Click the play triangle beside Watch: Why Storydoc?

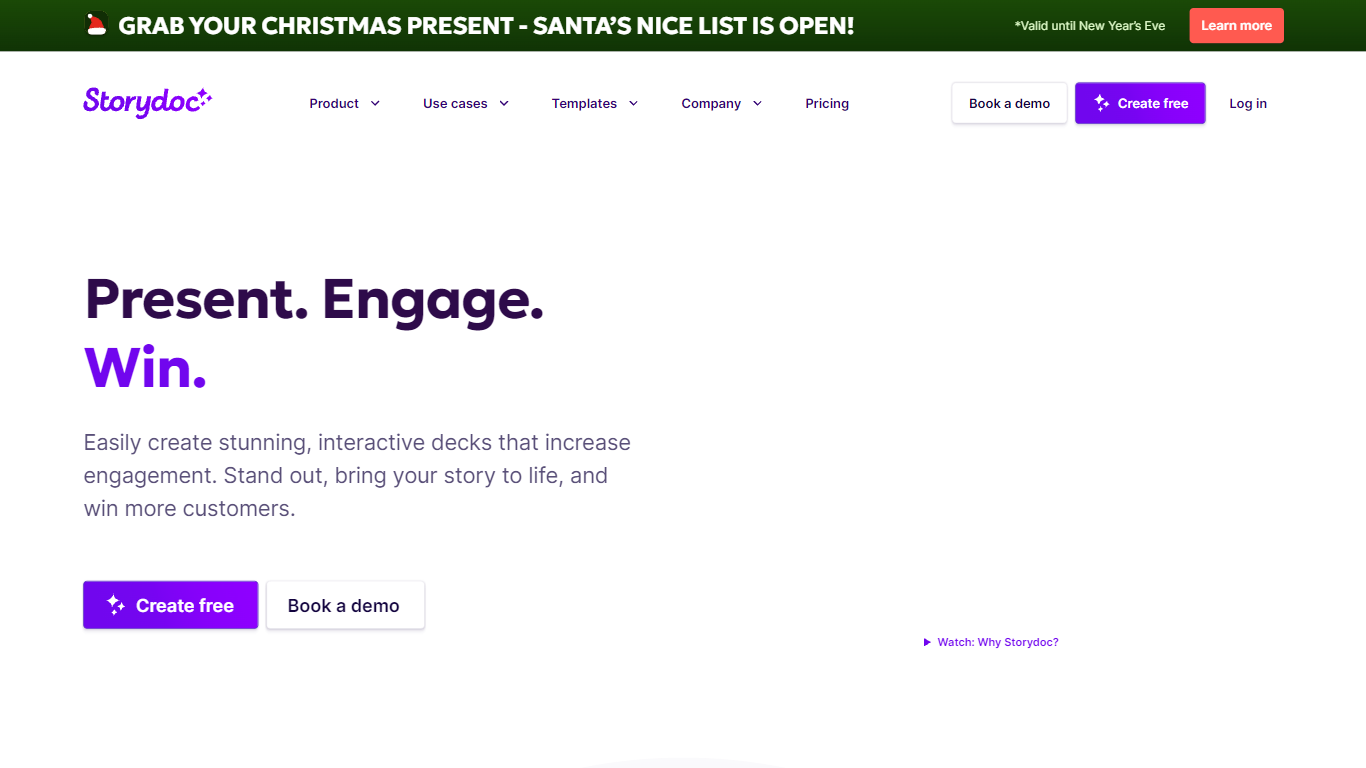tap(927, 643)
